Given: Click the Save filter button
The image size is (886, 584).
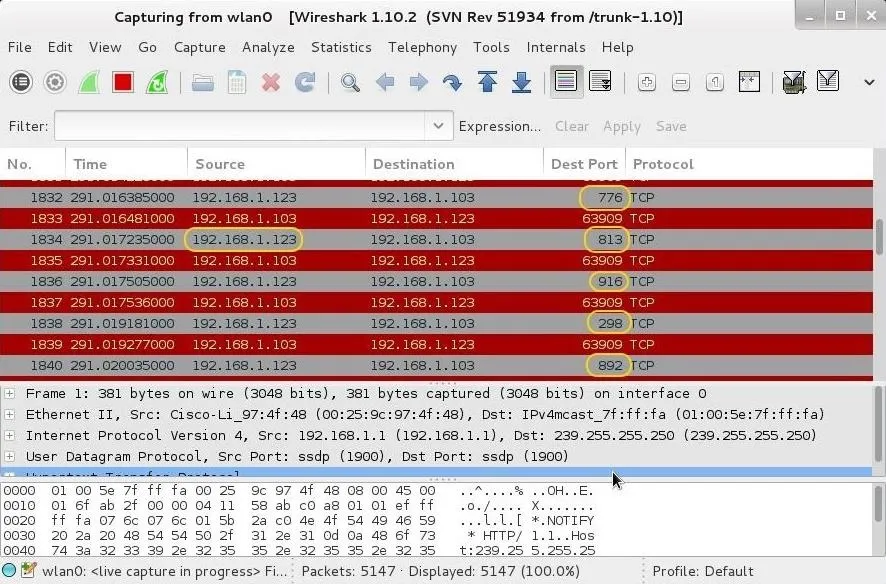Looking at the screenshot, I should pyautogui.click(x=671, y=127).
